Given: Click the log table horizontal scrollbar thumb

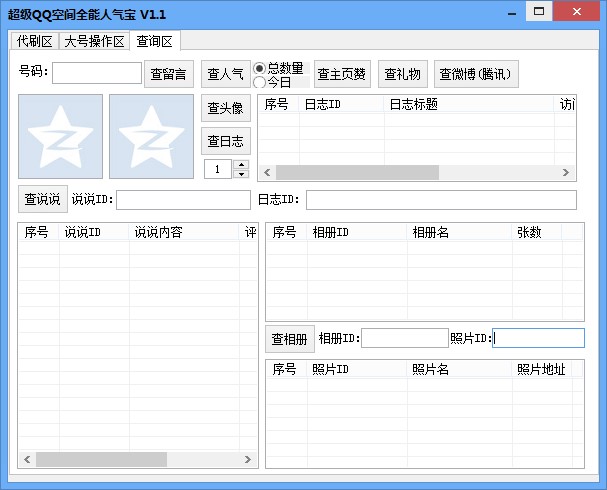Looking at the screenshot, I should [x=357, y=173].
